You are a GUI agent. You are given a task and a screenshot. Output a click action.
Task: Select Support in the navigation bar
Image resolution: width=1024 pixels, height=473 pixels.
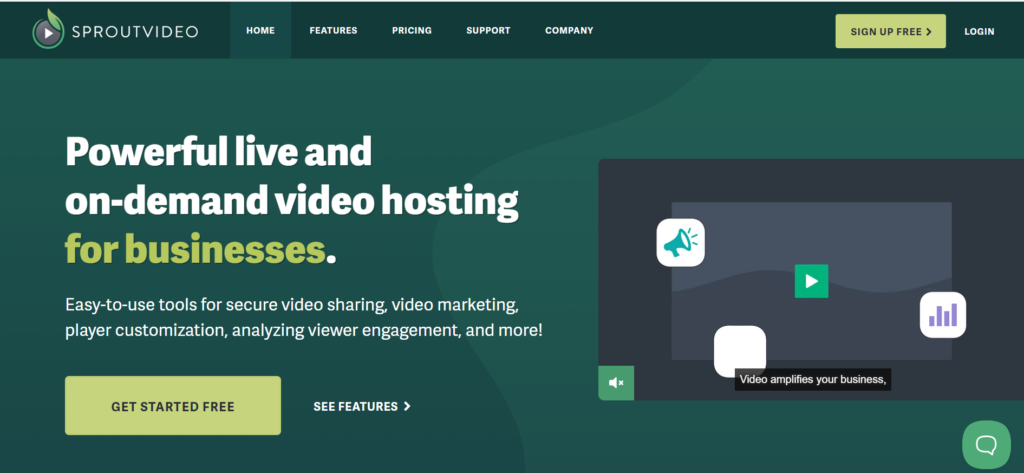[x=488, y=31]
